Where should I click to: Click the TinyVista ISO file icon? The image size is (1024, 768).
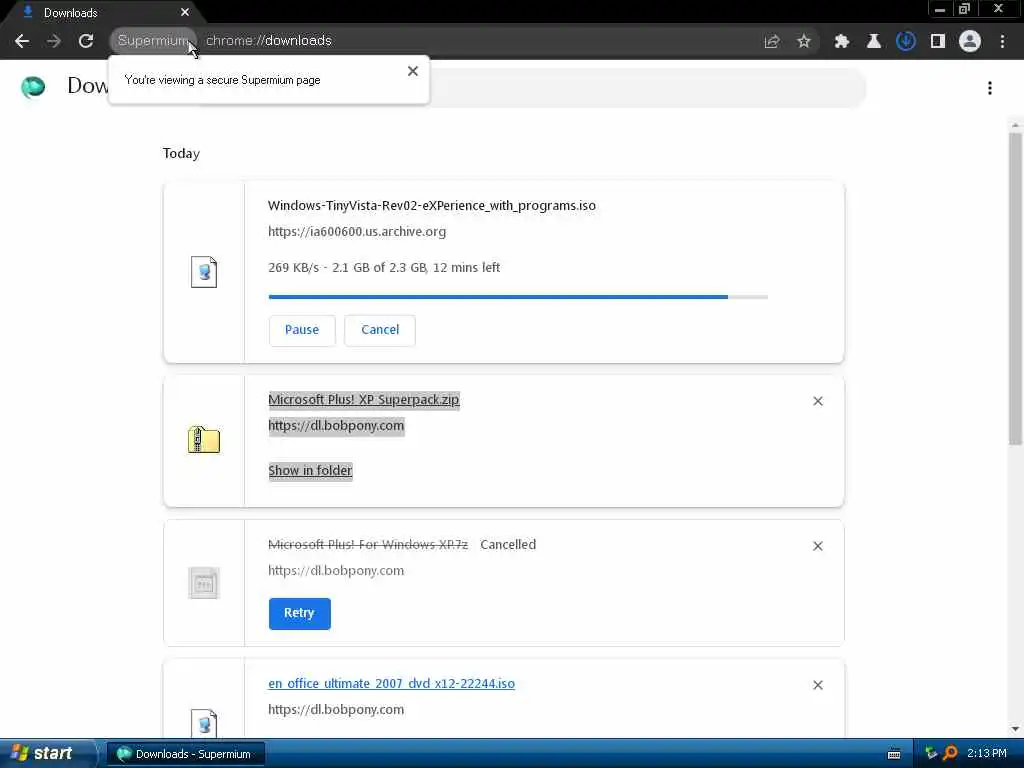tap(204, 272)
